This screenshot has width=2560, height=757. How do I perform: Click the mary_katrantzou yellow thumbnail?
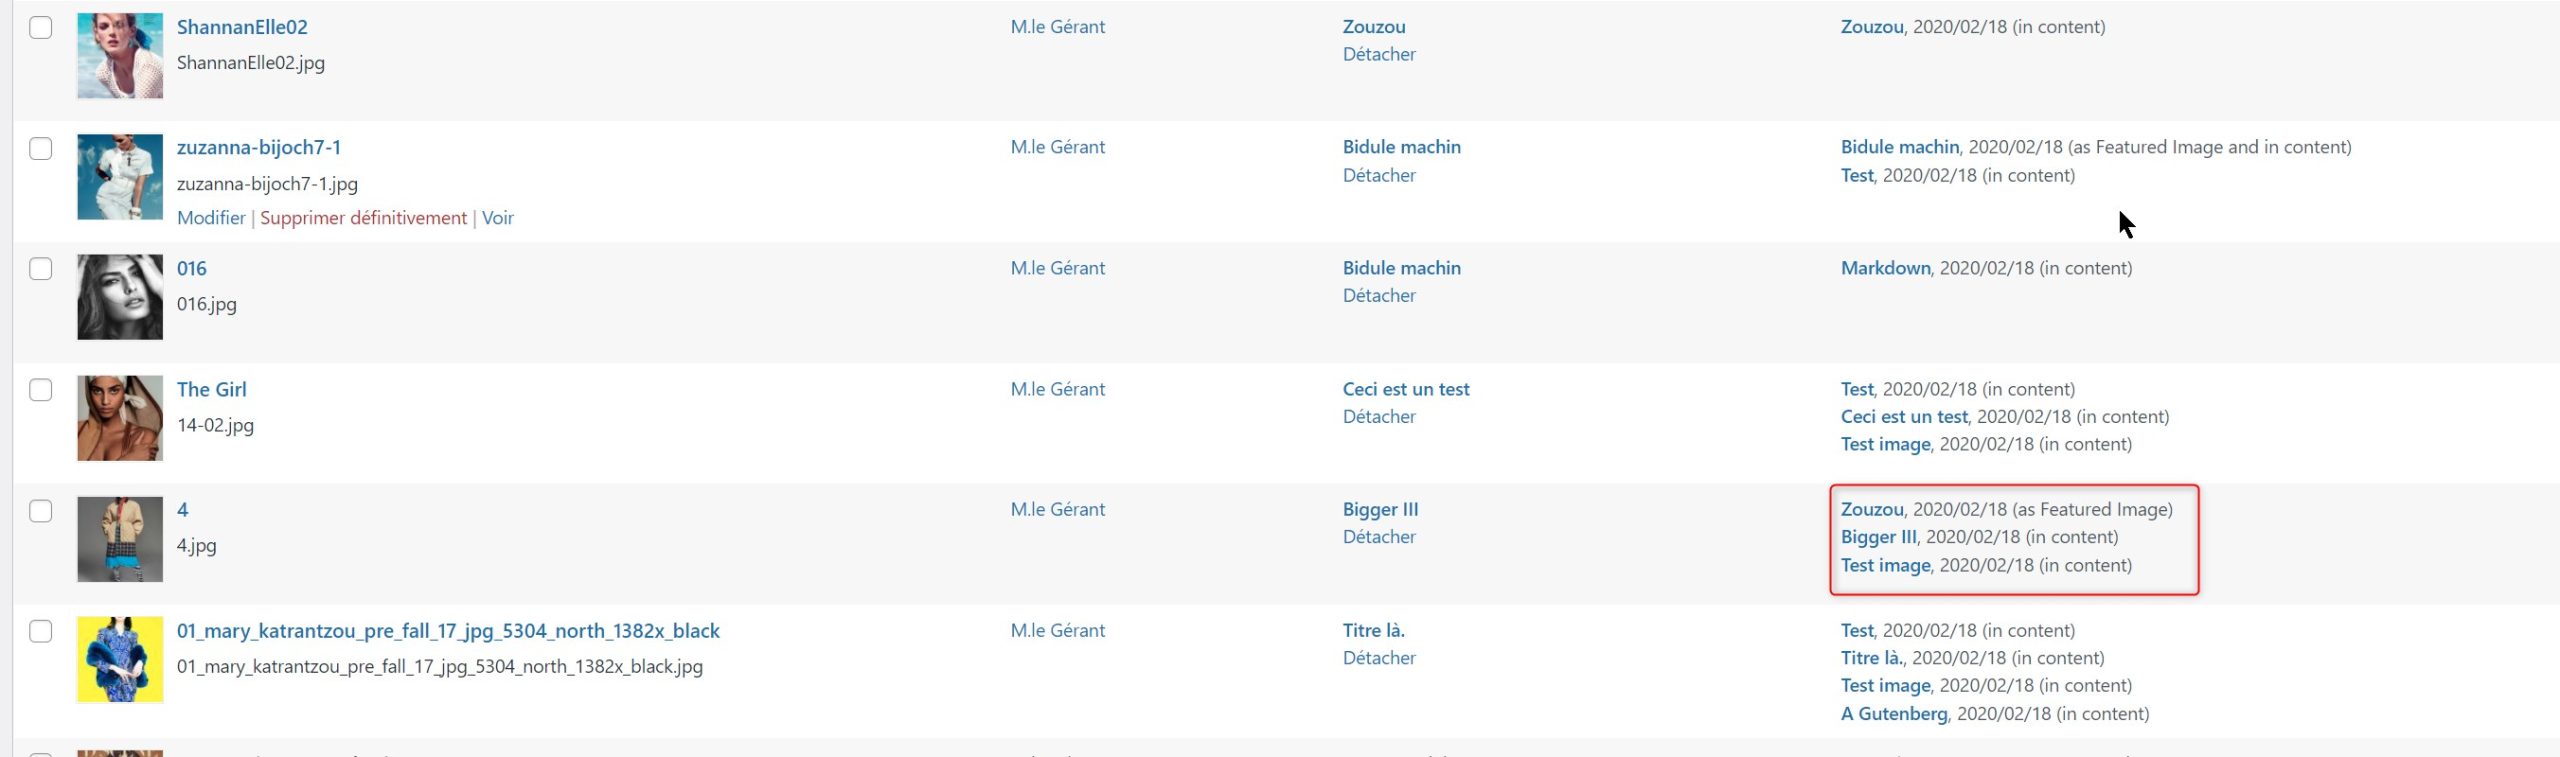[120, 659]
